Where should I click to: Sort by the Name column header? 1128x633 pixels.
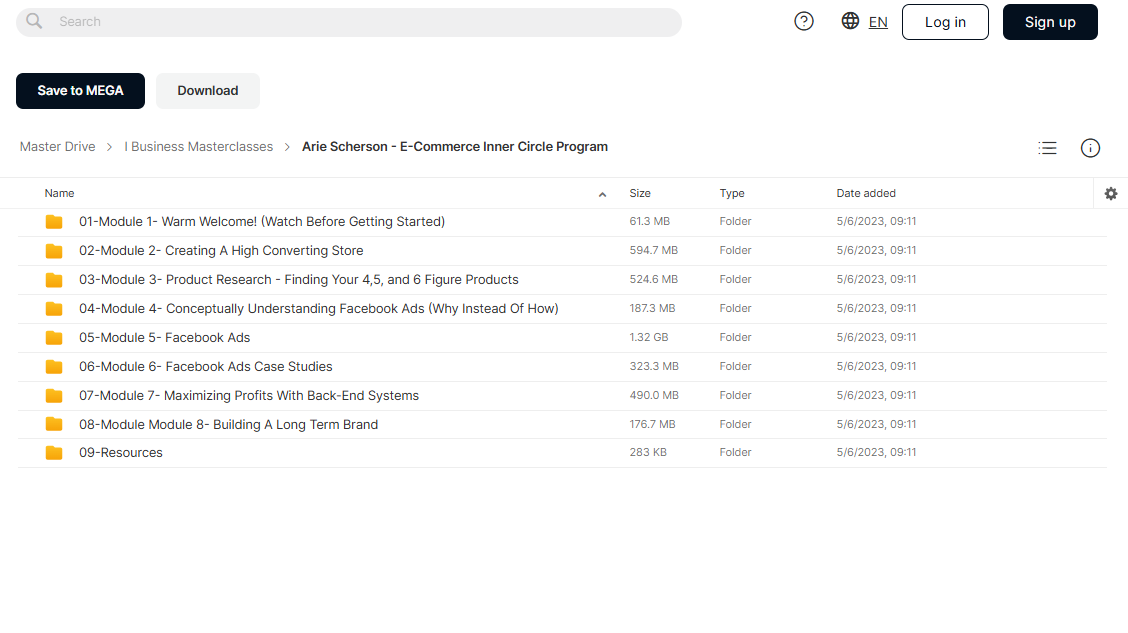(x=59, y=193)
